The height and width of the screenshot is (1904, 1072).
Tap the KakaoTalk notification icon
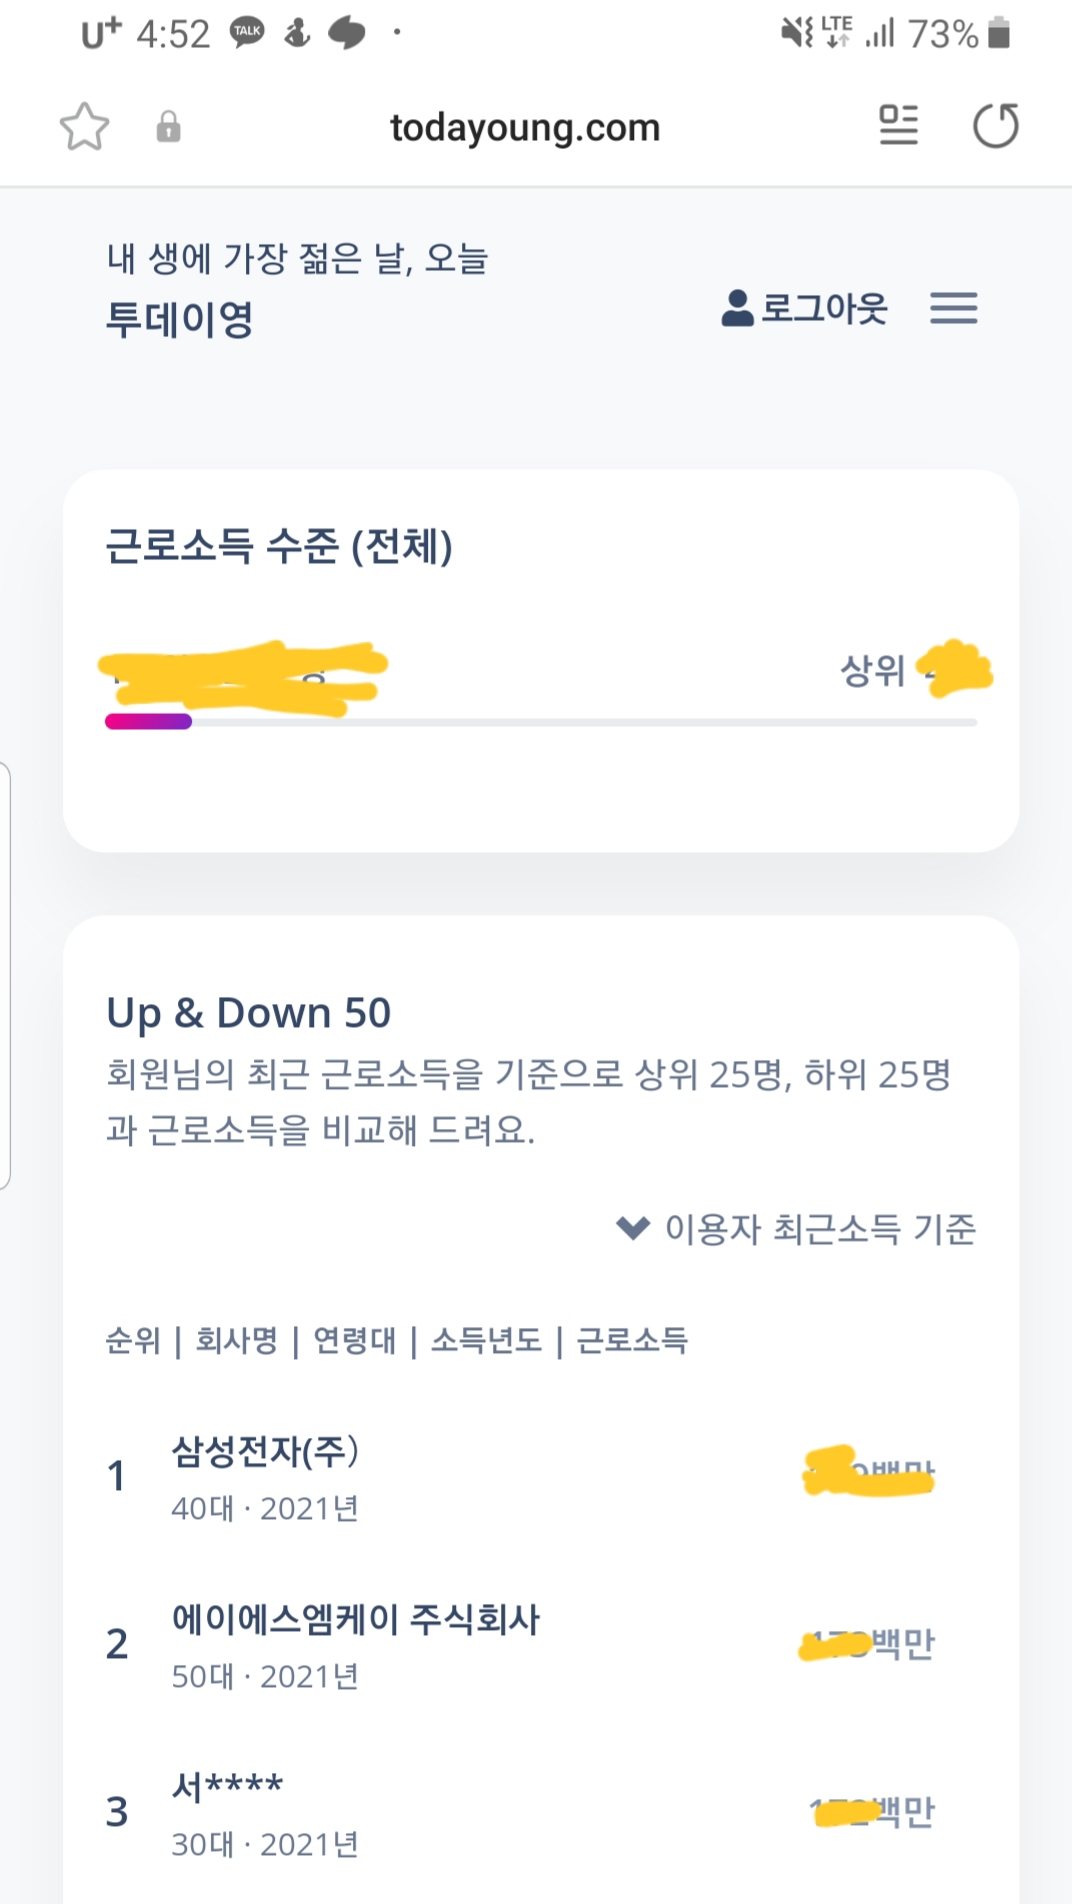click(247, 32)
